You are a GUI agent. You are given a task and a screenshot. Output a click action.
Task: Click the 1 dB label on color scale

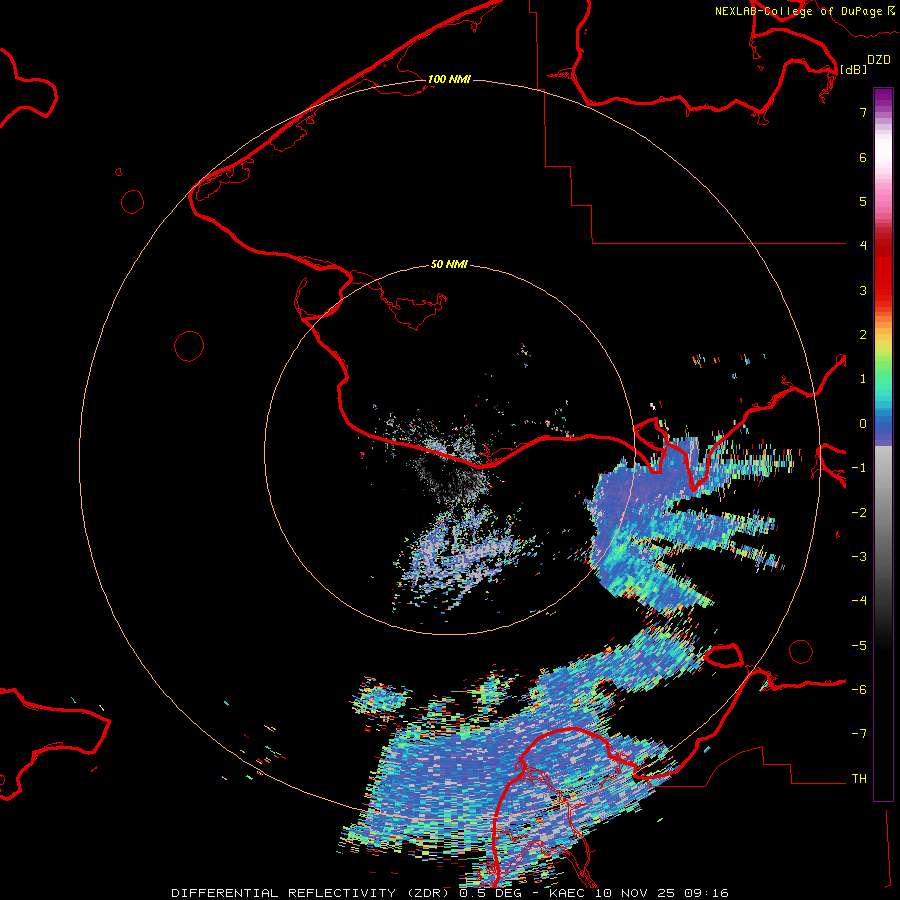(x=863, y=379)
